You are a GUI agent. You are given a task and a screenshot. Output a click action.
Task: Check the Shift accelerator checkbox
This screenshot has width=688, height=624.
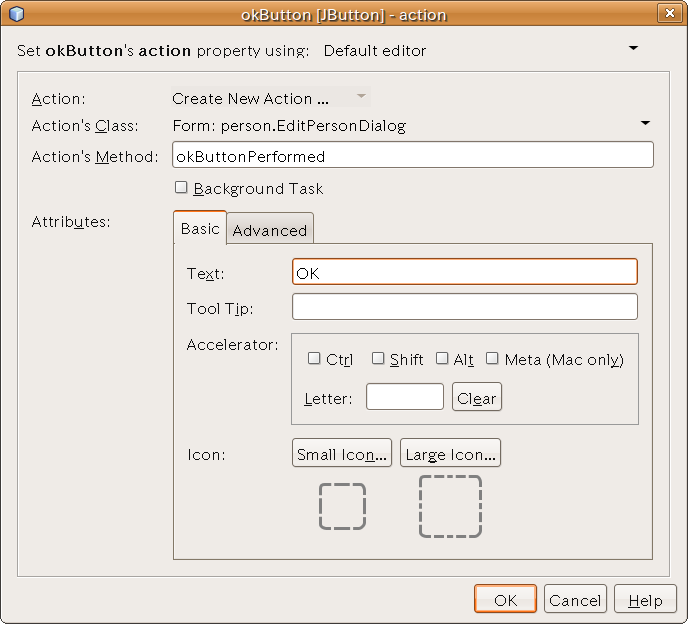pos(378,359)
